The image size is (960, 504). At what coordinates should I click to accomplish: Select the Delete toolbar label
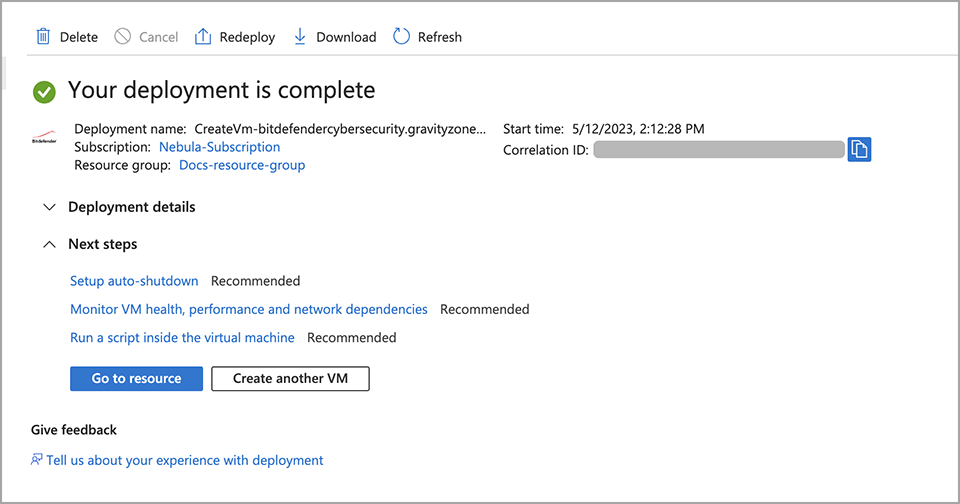(79, 37)
